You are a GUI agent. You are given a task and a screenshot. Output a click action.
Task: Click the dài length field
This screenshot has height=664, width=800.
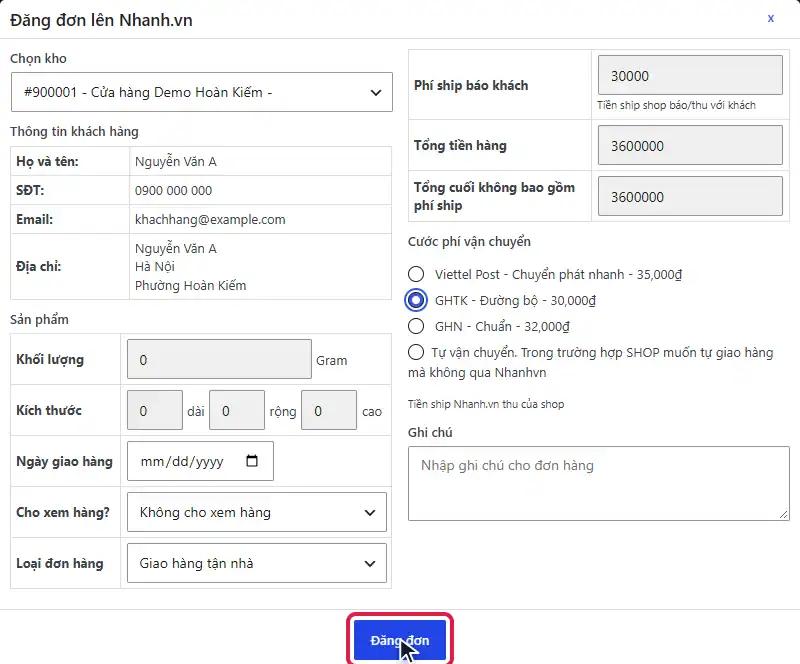point(155,410)
